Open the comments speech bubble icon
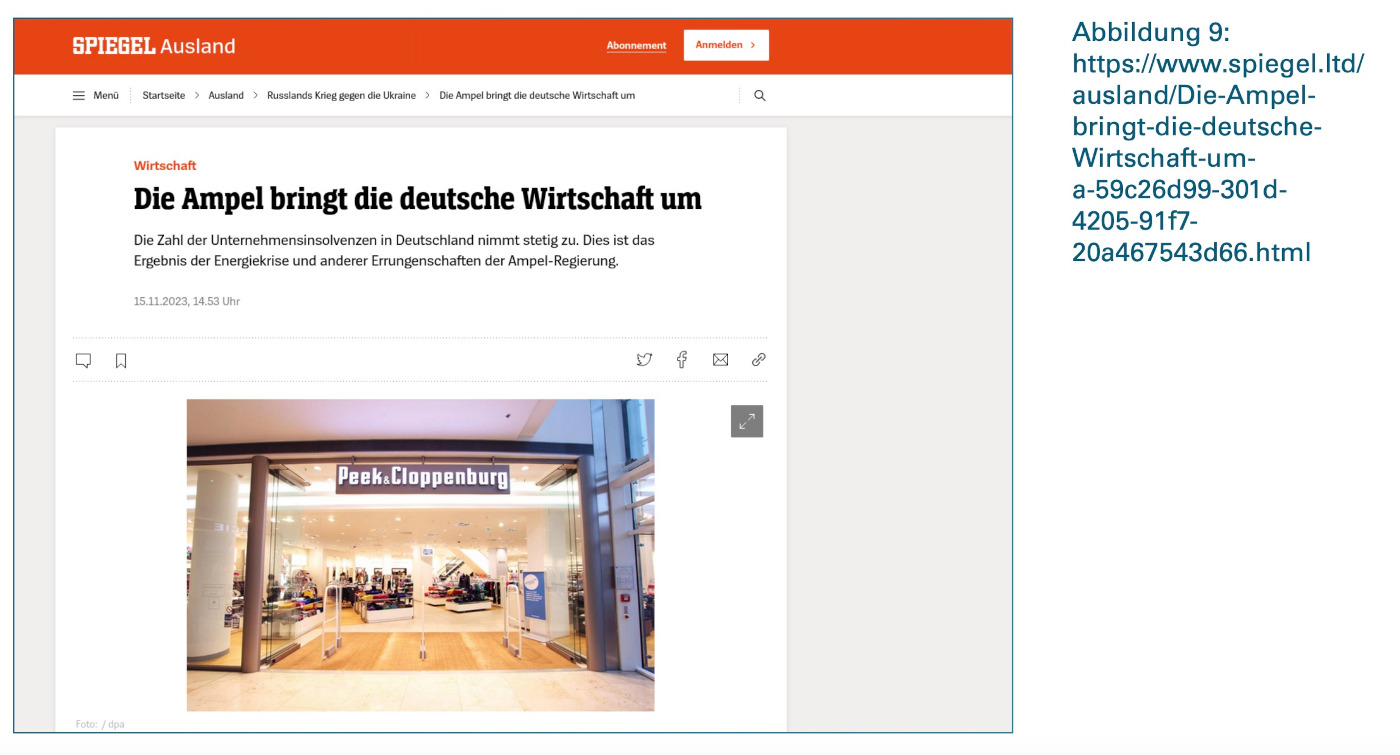This screenshot has height=755, width=1400. [84, 361]
